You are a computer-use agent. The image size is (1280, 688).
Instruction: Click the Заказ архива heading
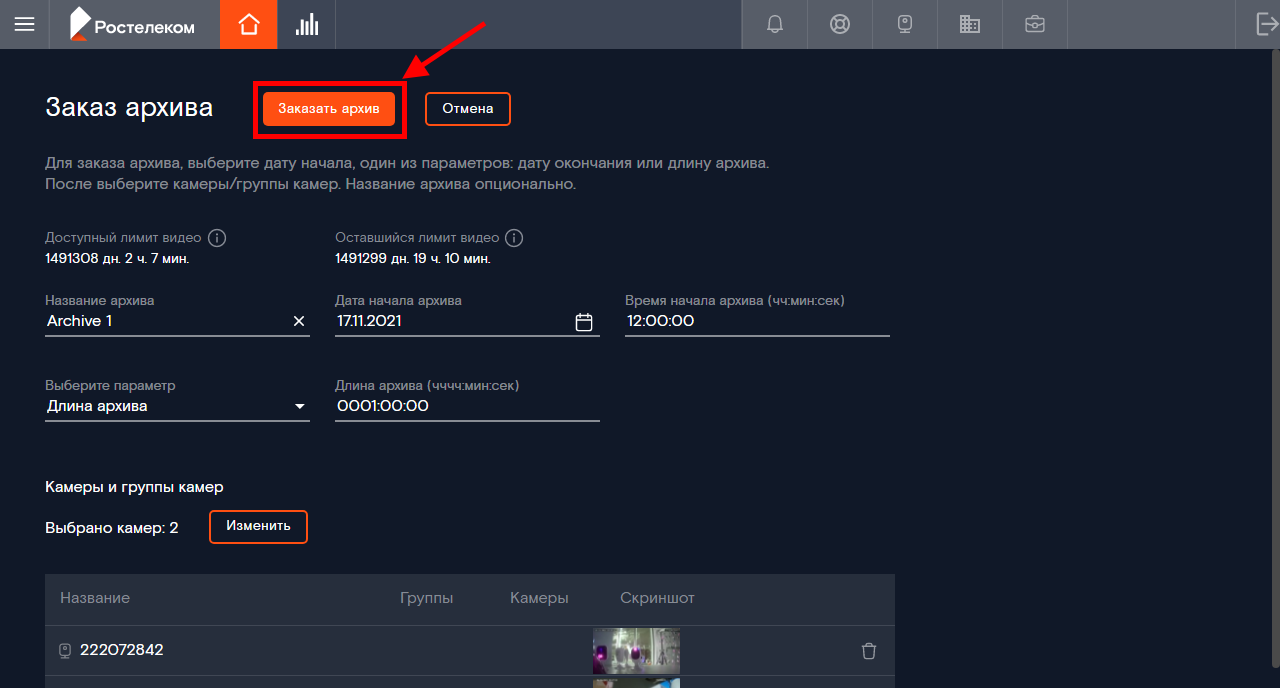click(x=129, y=108)
